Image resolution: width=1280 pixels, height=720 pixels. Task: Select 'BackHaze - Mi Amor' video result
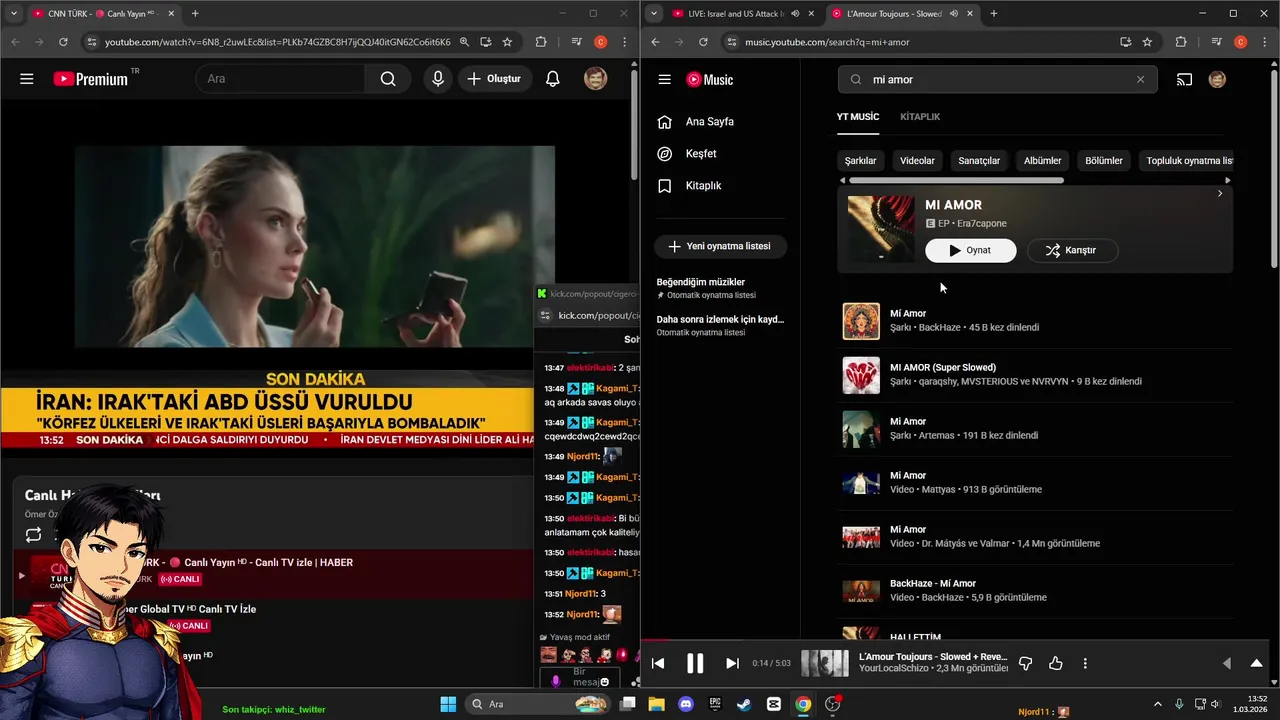tap(1037, 591)
